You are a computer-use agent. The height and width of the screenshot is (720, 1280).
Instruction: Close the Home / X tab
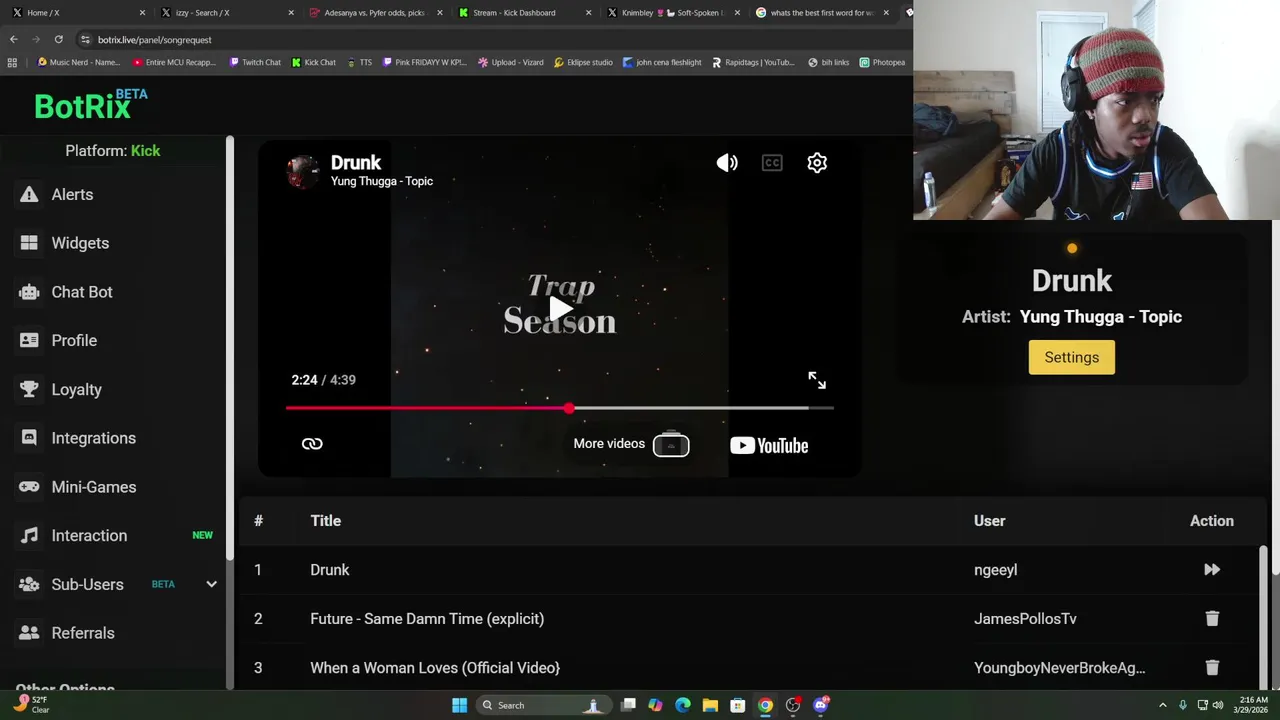point(142,13)
